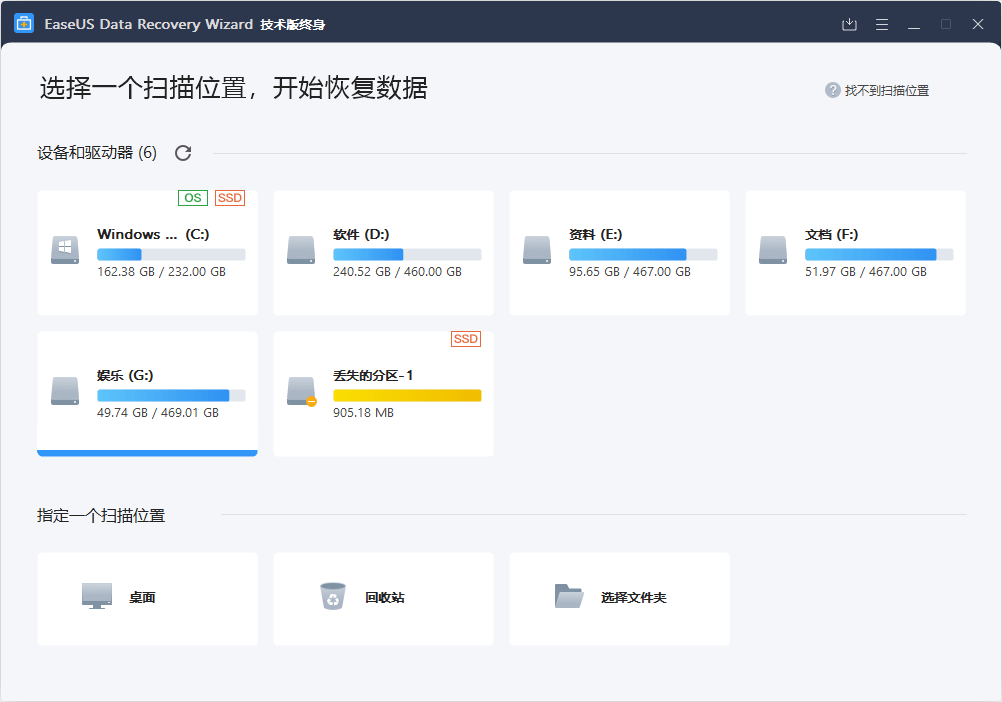Click the 指定一个扫描位置 heading
Screen dimensions: 1002x702
(101, 515)
